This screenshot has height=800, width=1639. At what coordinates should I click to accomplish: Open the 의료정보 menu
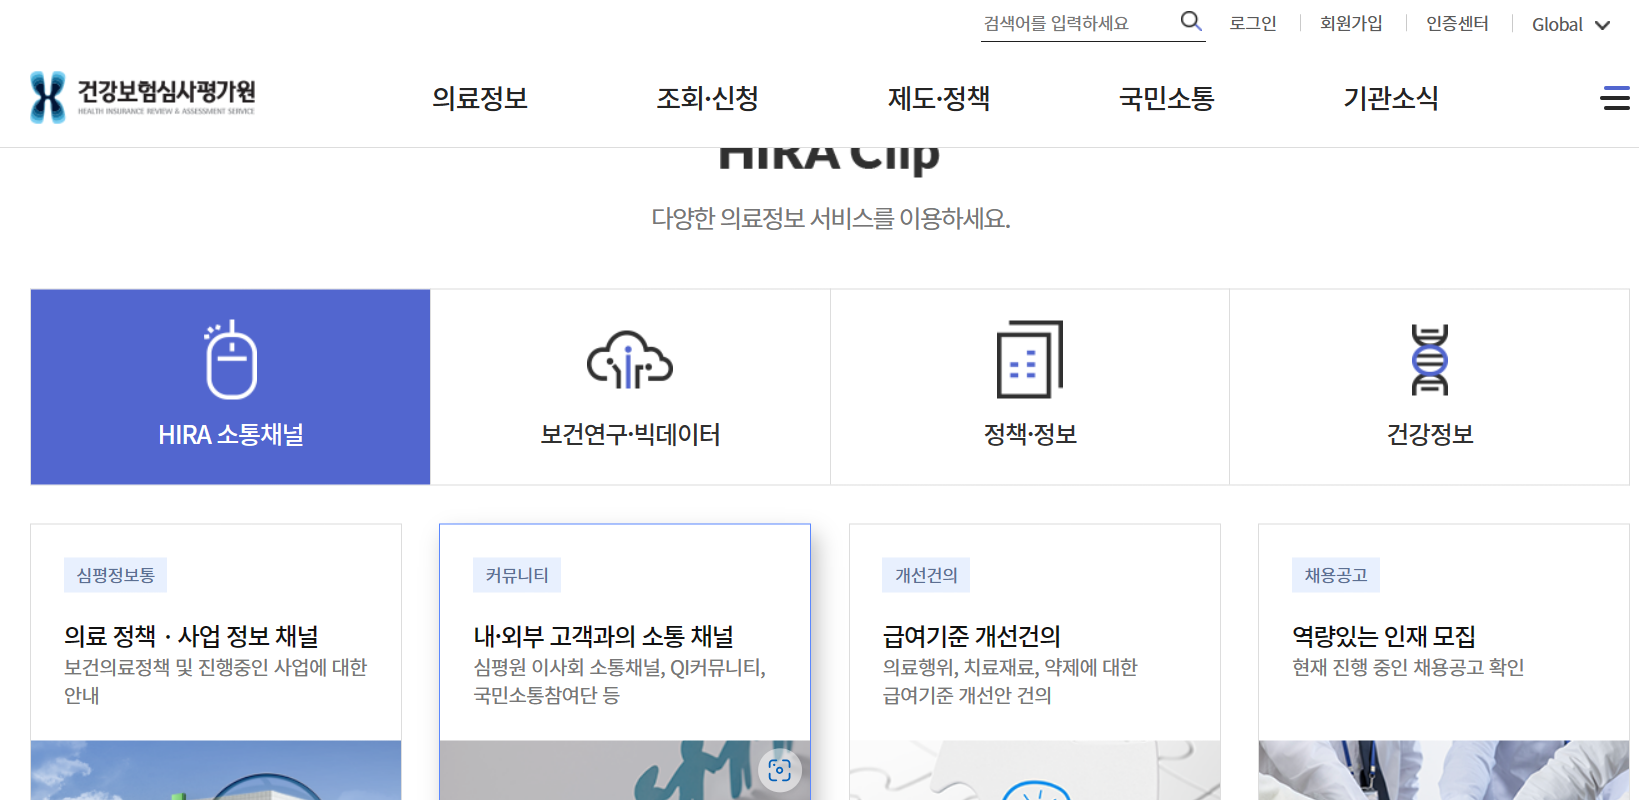480,98
